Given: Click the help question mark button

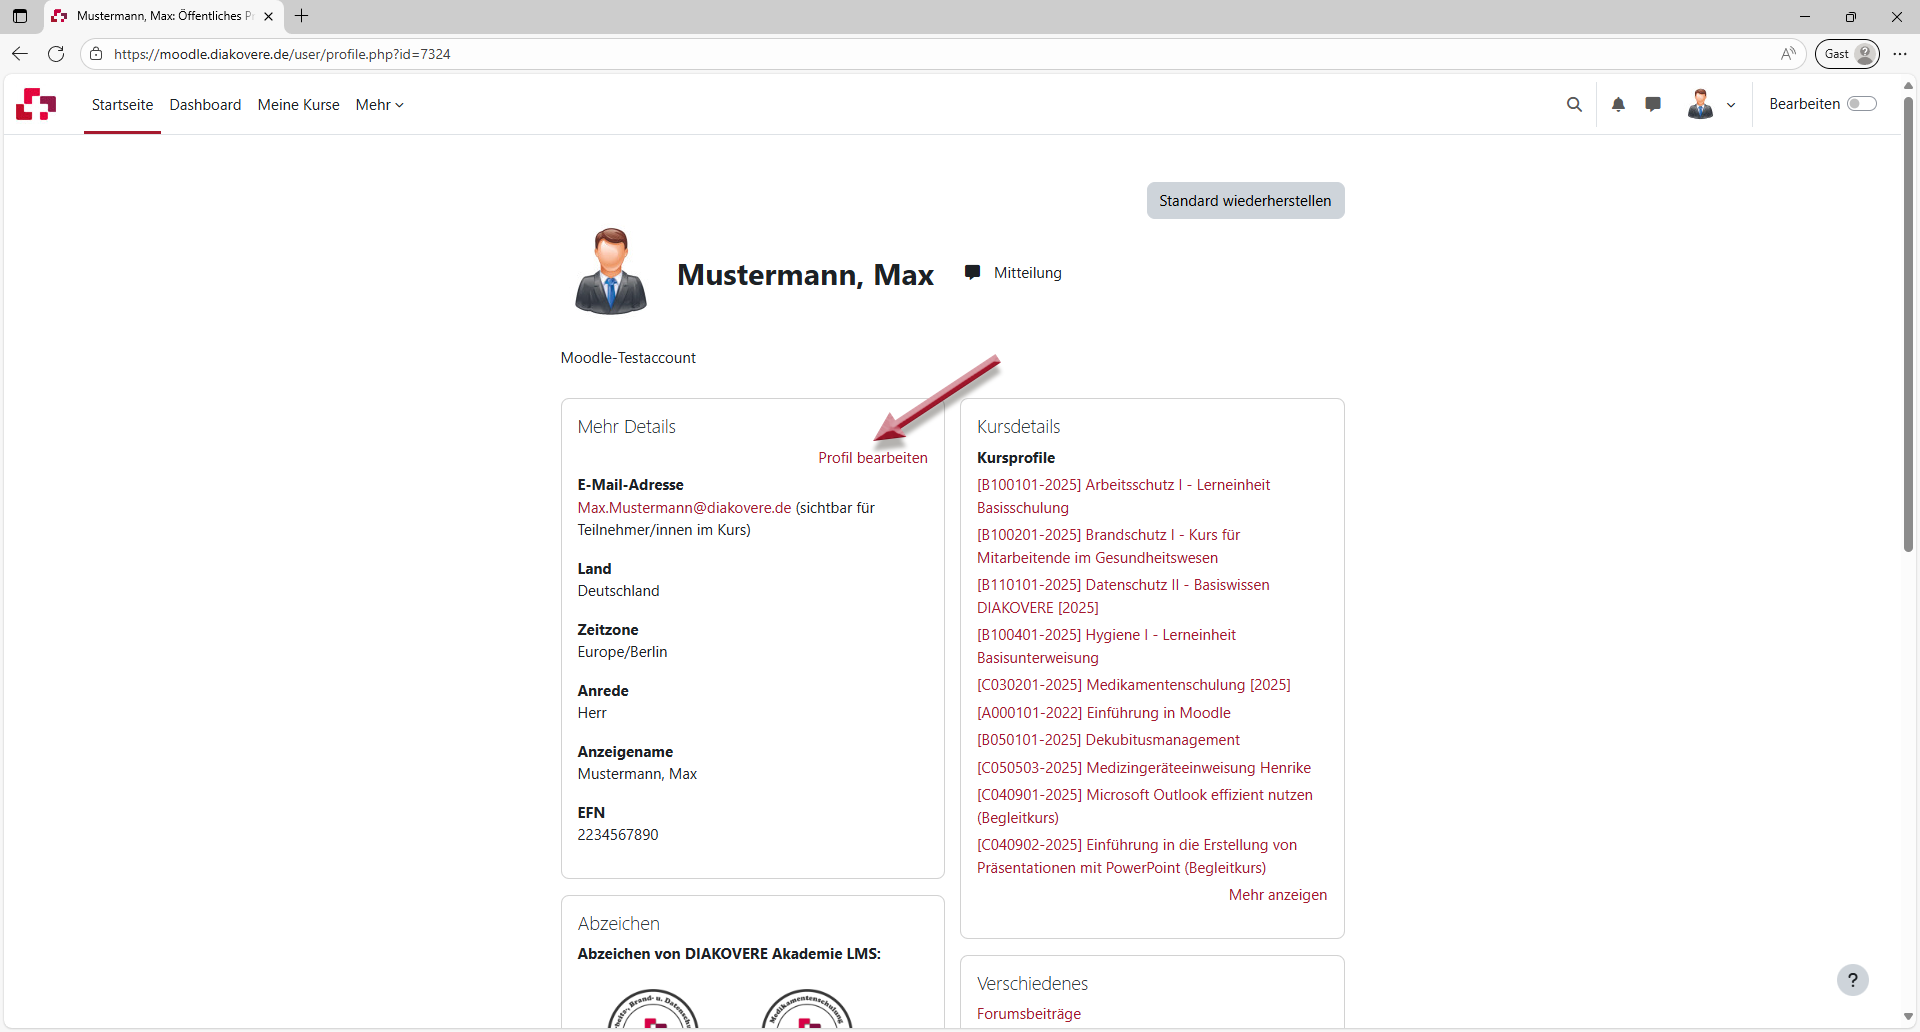Looking at the screenshot, I should click(1852, 980).
